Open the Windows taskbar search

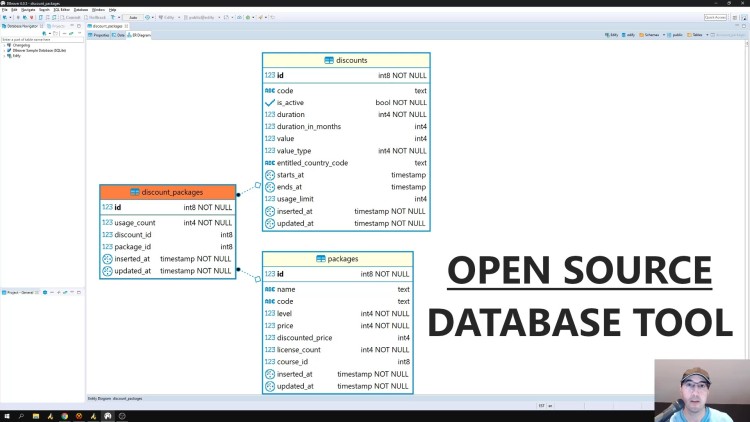[21, 416]
